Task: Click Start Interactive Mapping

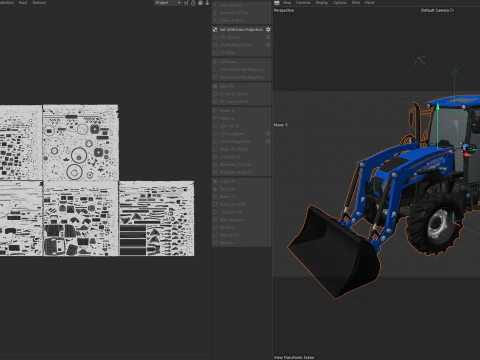Action: pyautogui.click(x=241, y=69)
